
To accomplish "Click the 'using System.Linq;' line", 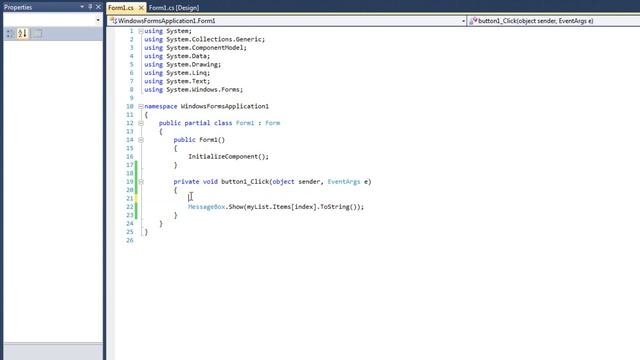I will [177, 73].
